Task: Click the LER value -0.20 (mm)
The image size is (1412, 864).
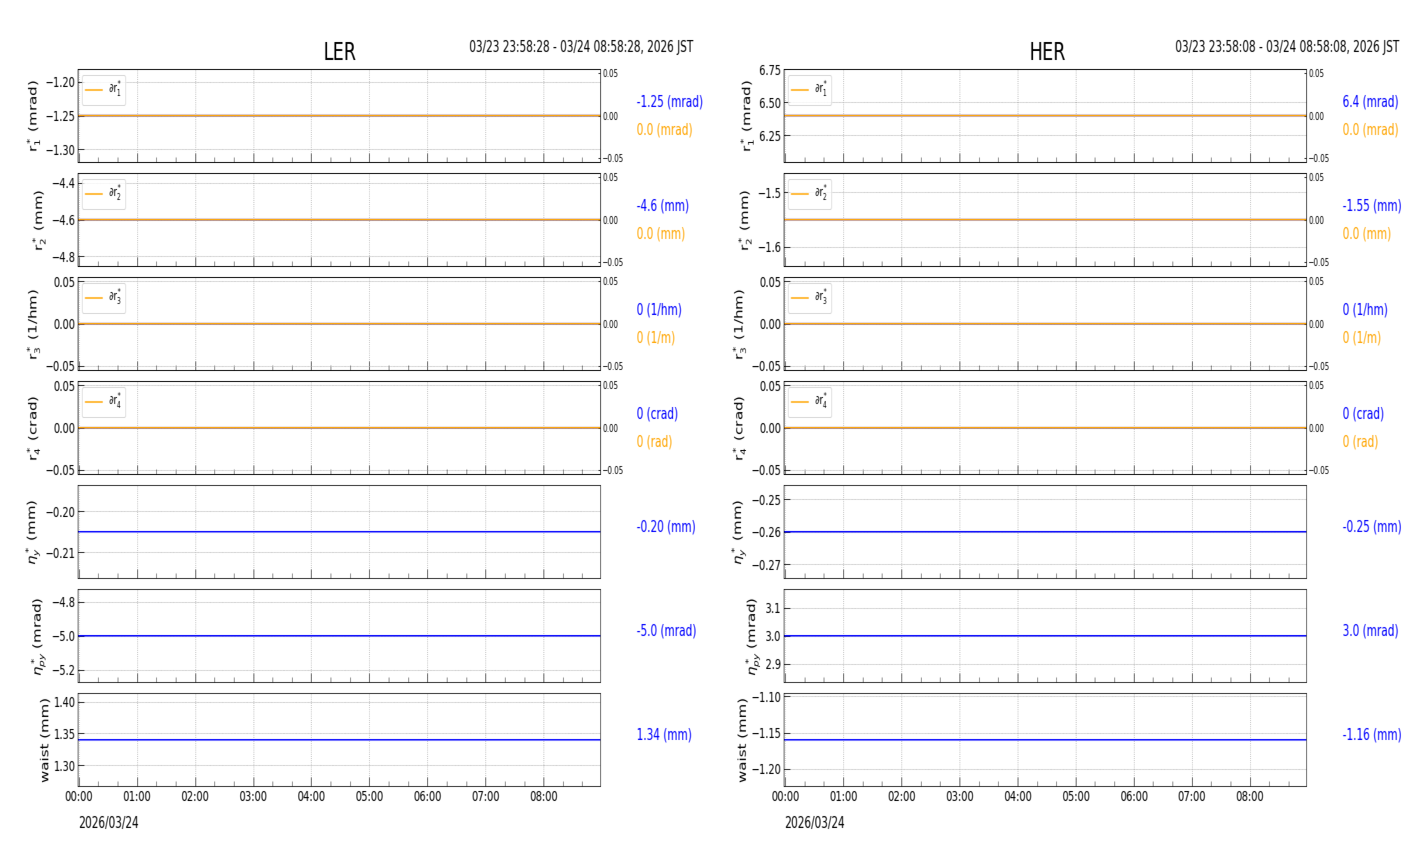Action: pos(666,527)
